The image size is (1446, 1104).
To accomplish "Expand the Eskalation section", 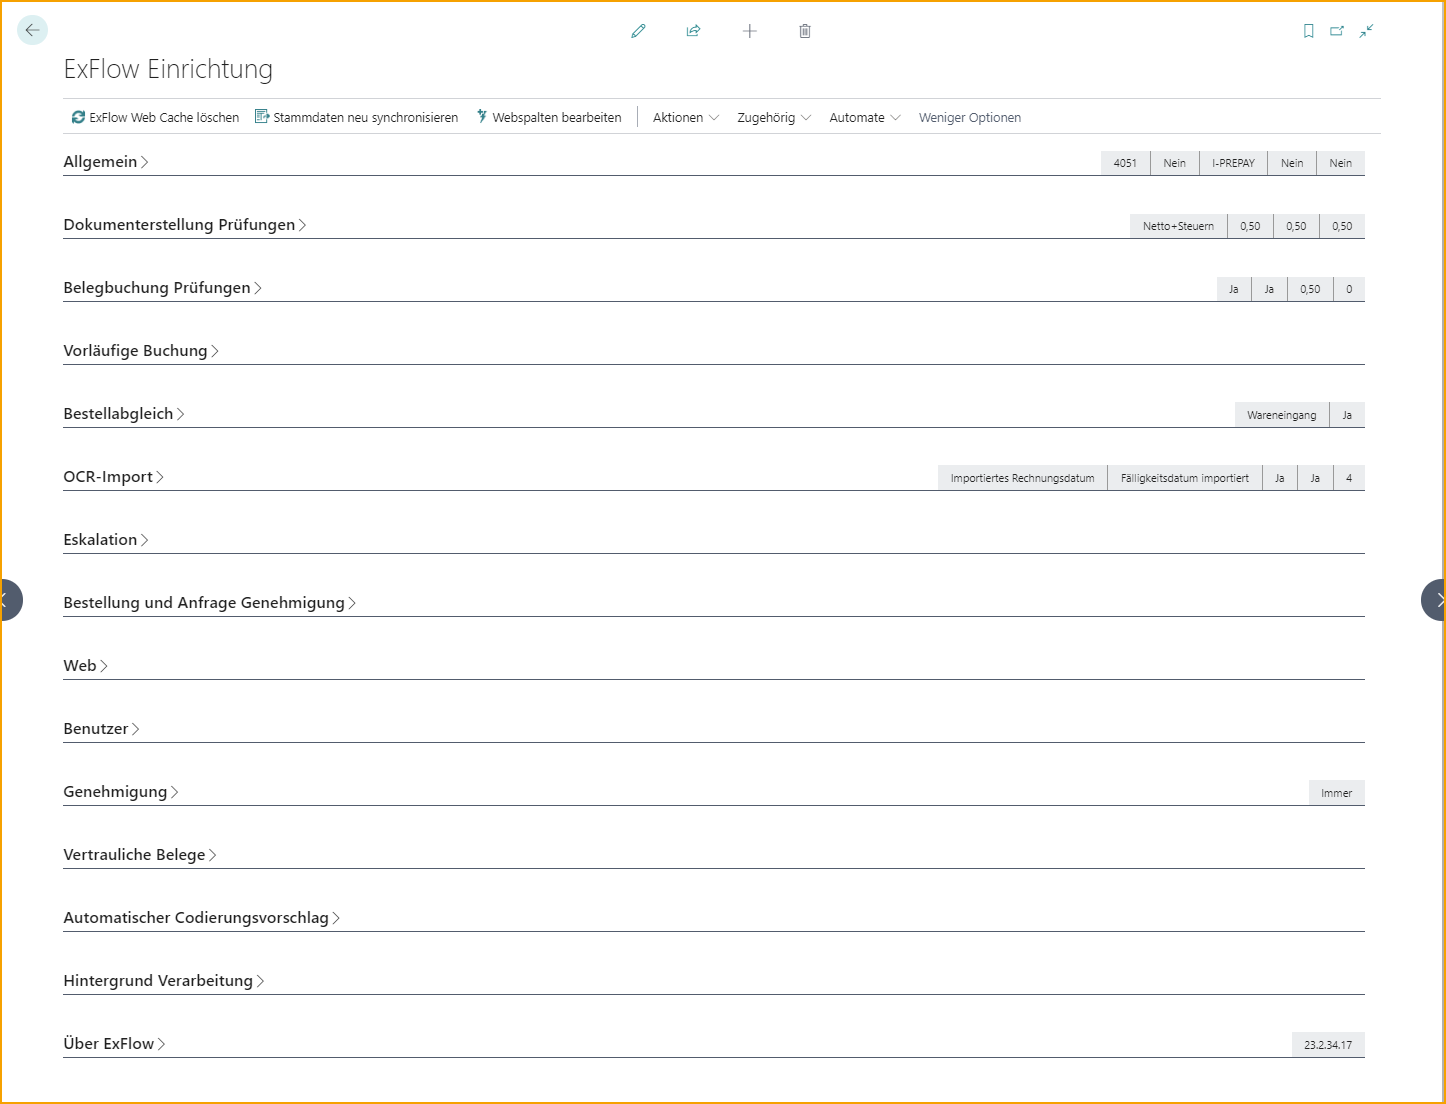I will coord(106,539).
